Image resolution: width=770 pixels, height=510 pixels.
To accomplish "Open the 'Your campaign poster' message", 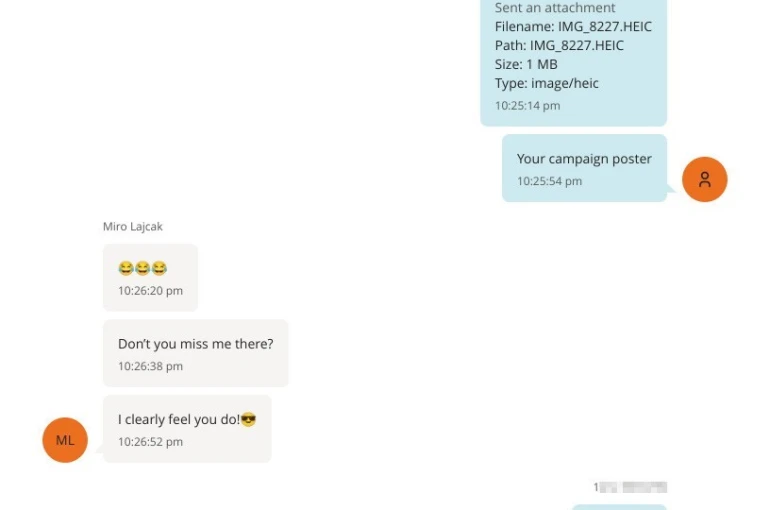I will (x=584, y=168).
